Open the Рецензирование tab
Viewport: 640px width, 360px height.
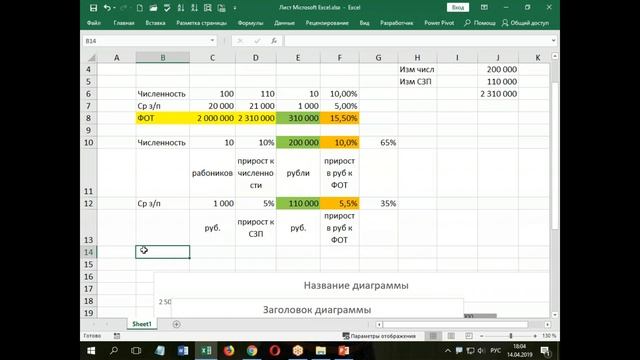[327, 23]
